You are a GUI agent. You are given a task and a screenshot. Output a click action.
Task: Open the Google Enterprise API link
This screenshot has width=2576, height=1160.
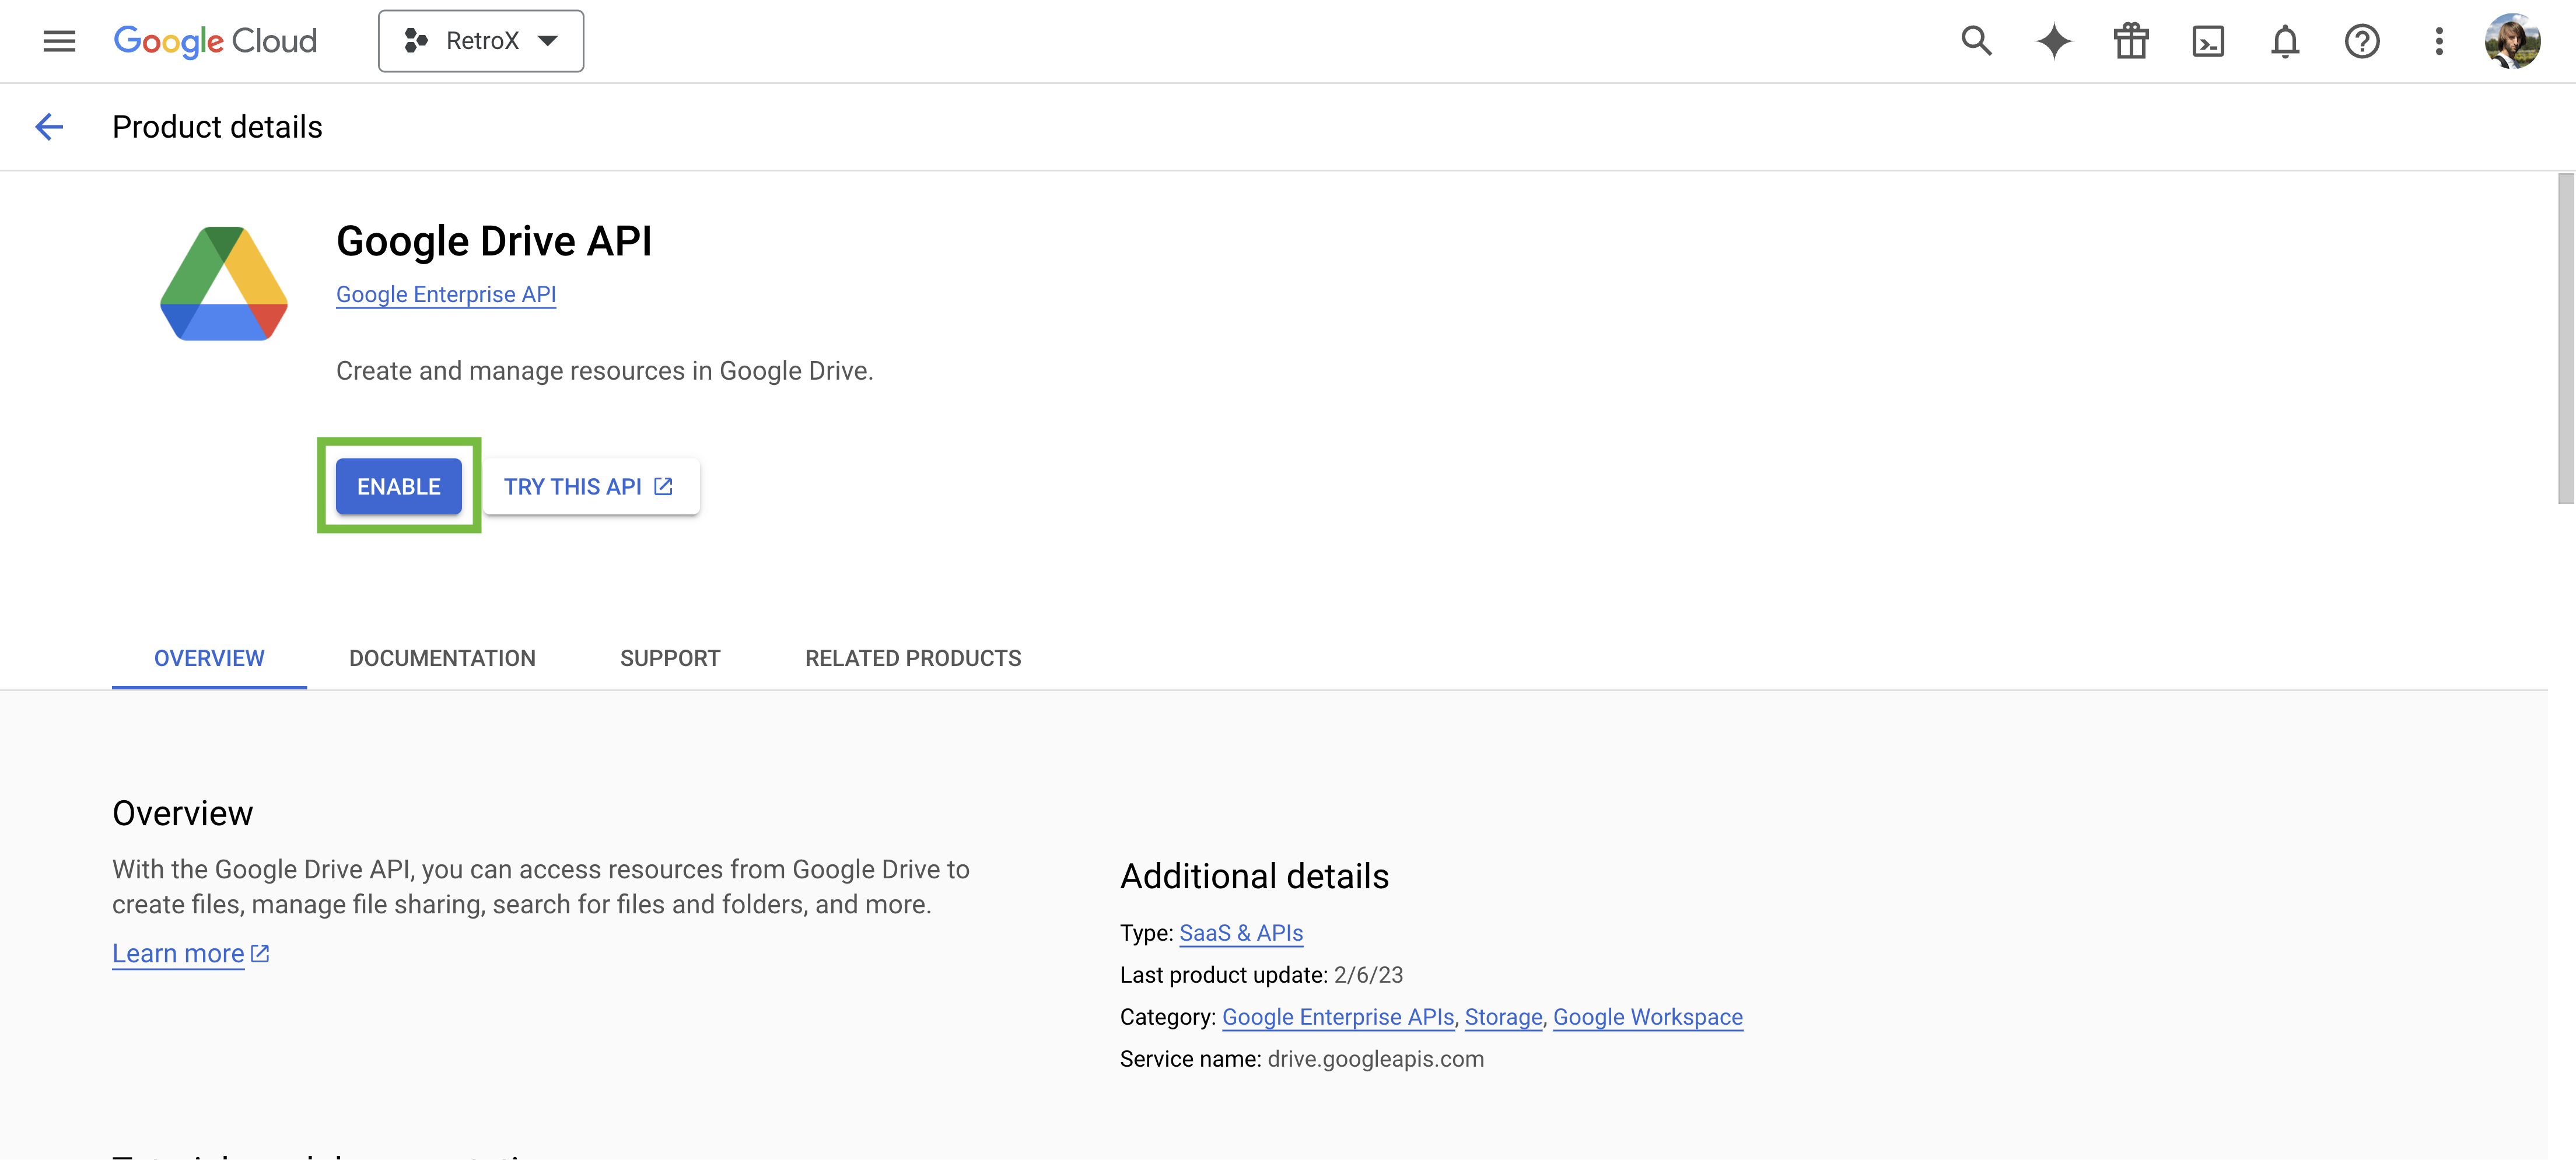(446, 294)
